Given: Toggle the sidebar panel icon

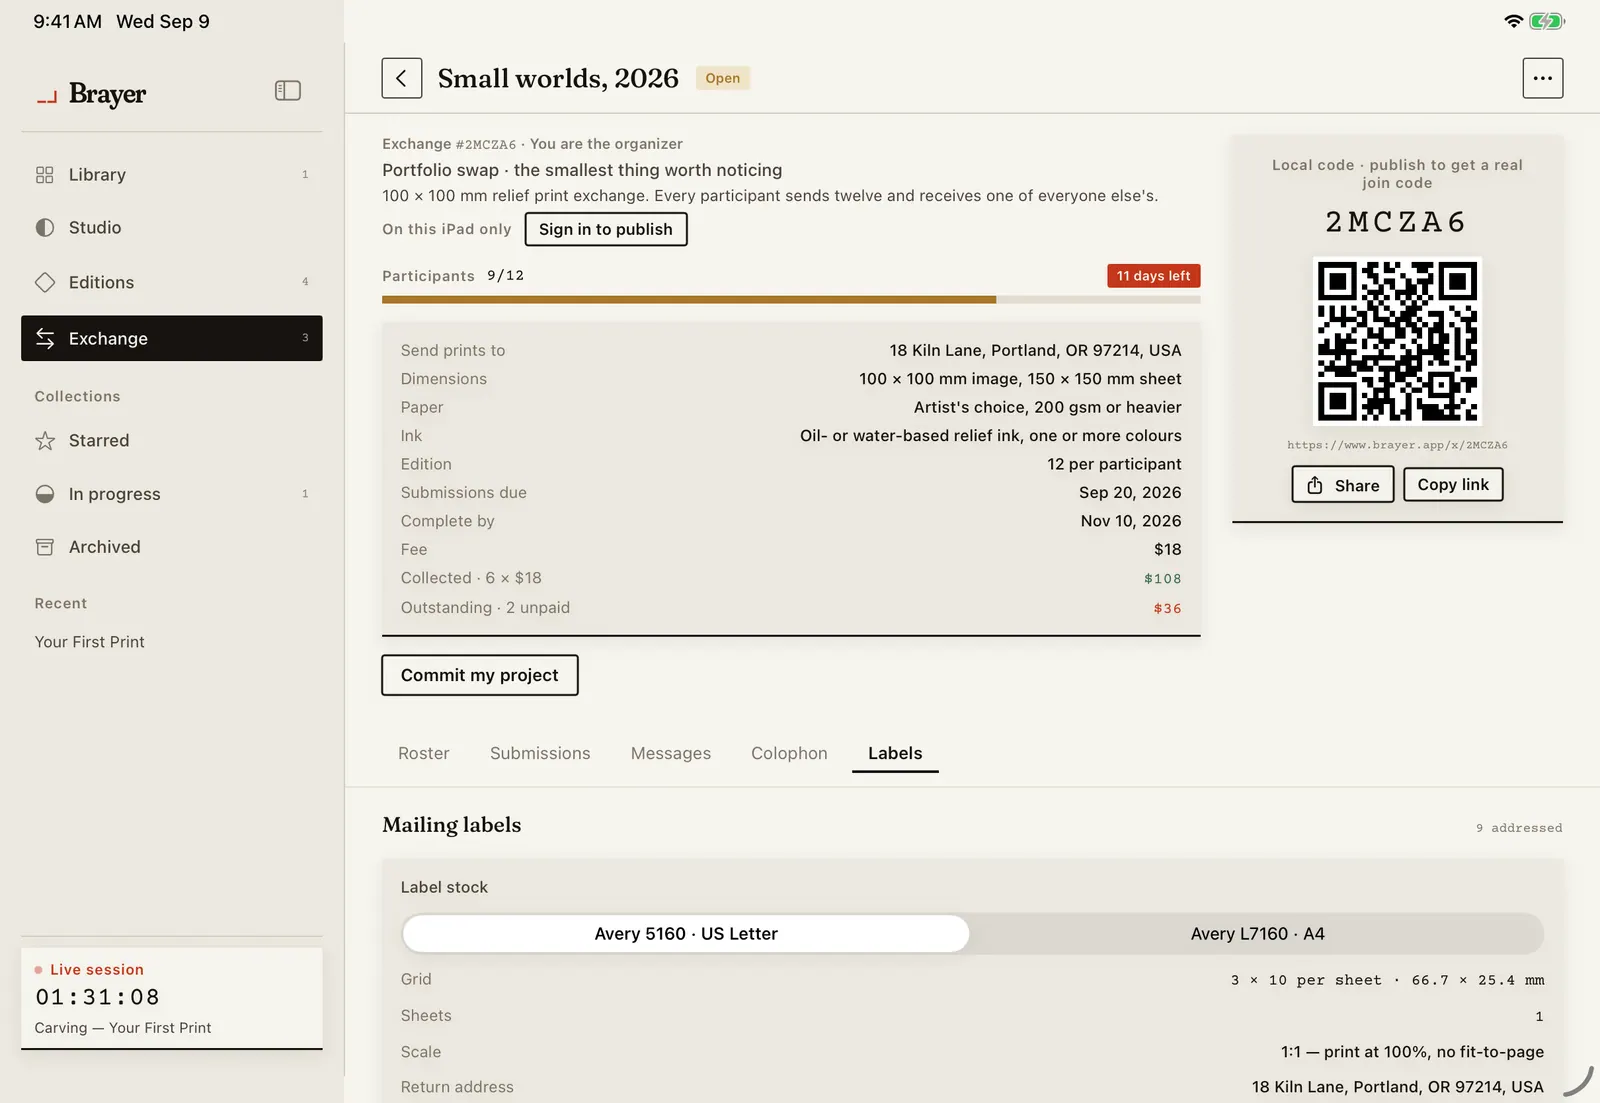Looking at the screenshot, I should point(288,91).
